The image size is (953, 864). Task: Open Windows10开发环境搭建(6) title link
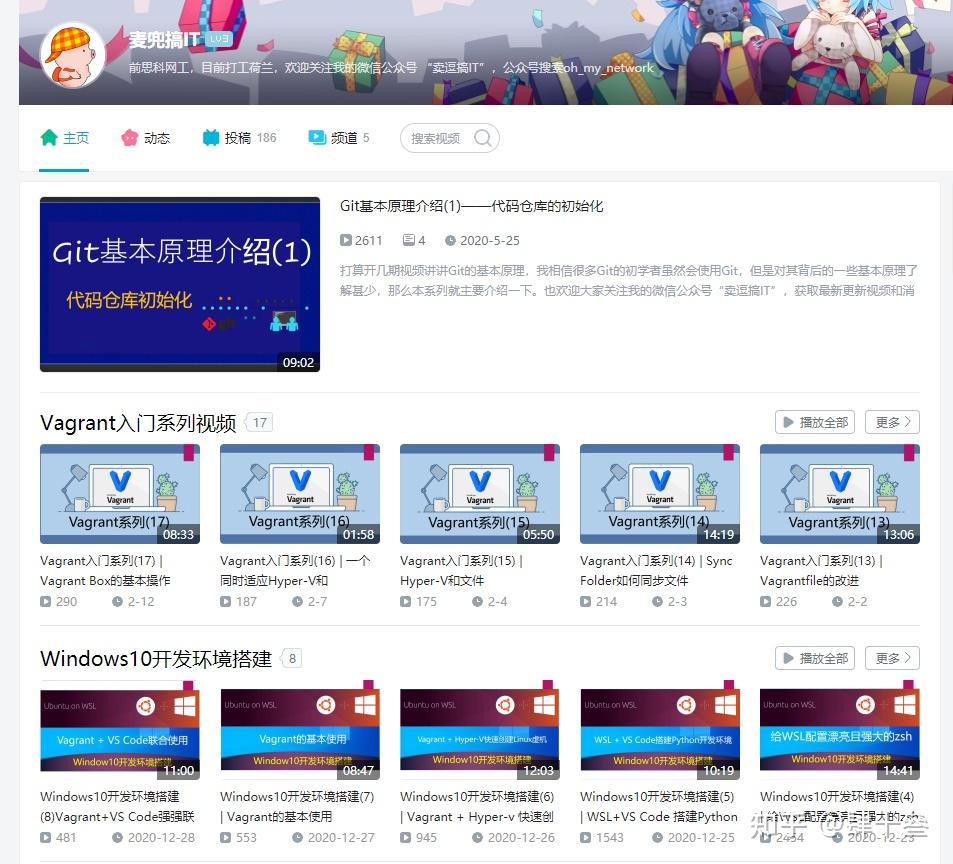click(x=477, y=806)
